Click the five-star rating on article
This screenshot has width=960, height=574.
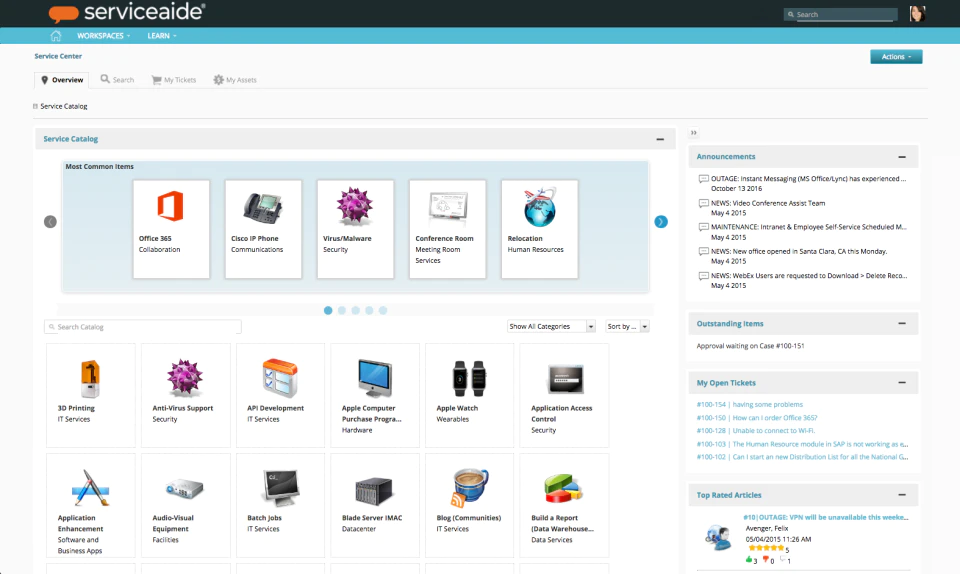pyautogui.click(x=766, y=548)
